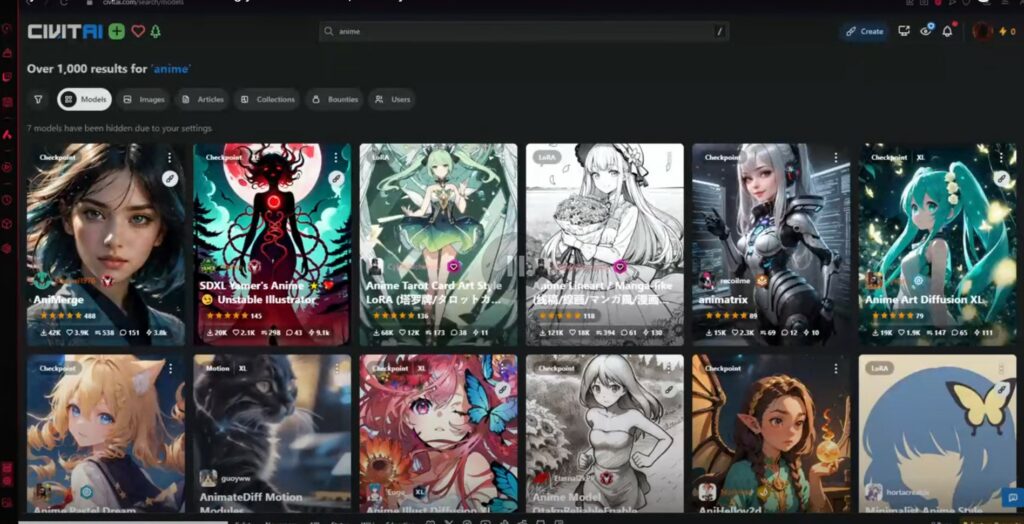Switch to the Images tab
Image resolution: width=1024 pixels, height=524 pixels.
point(144,99)
